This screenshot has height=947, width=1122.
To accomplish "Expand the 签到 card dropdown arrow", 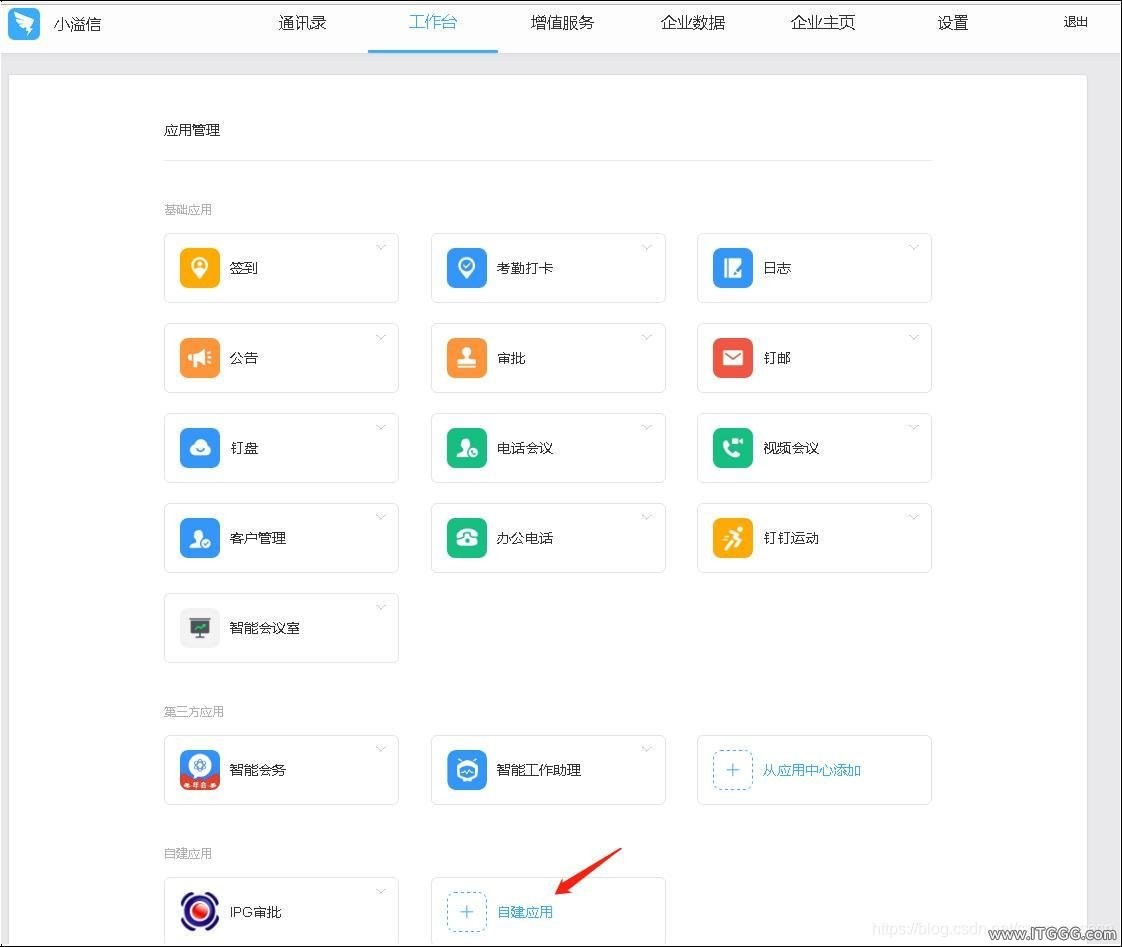I will pyautogui.click(x=381, y=247).
